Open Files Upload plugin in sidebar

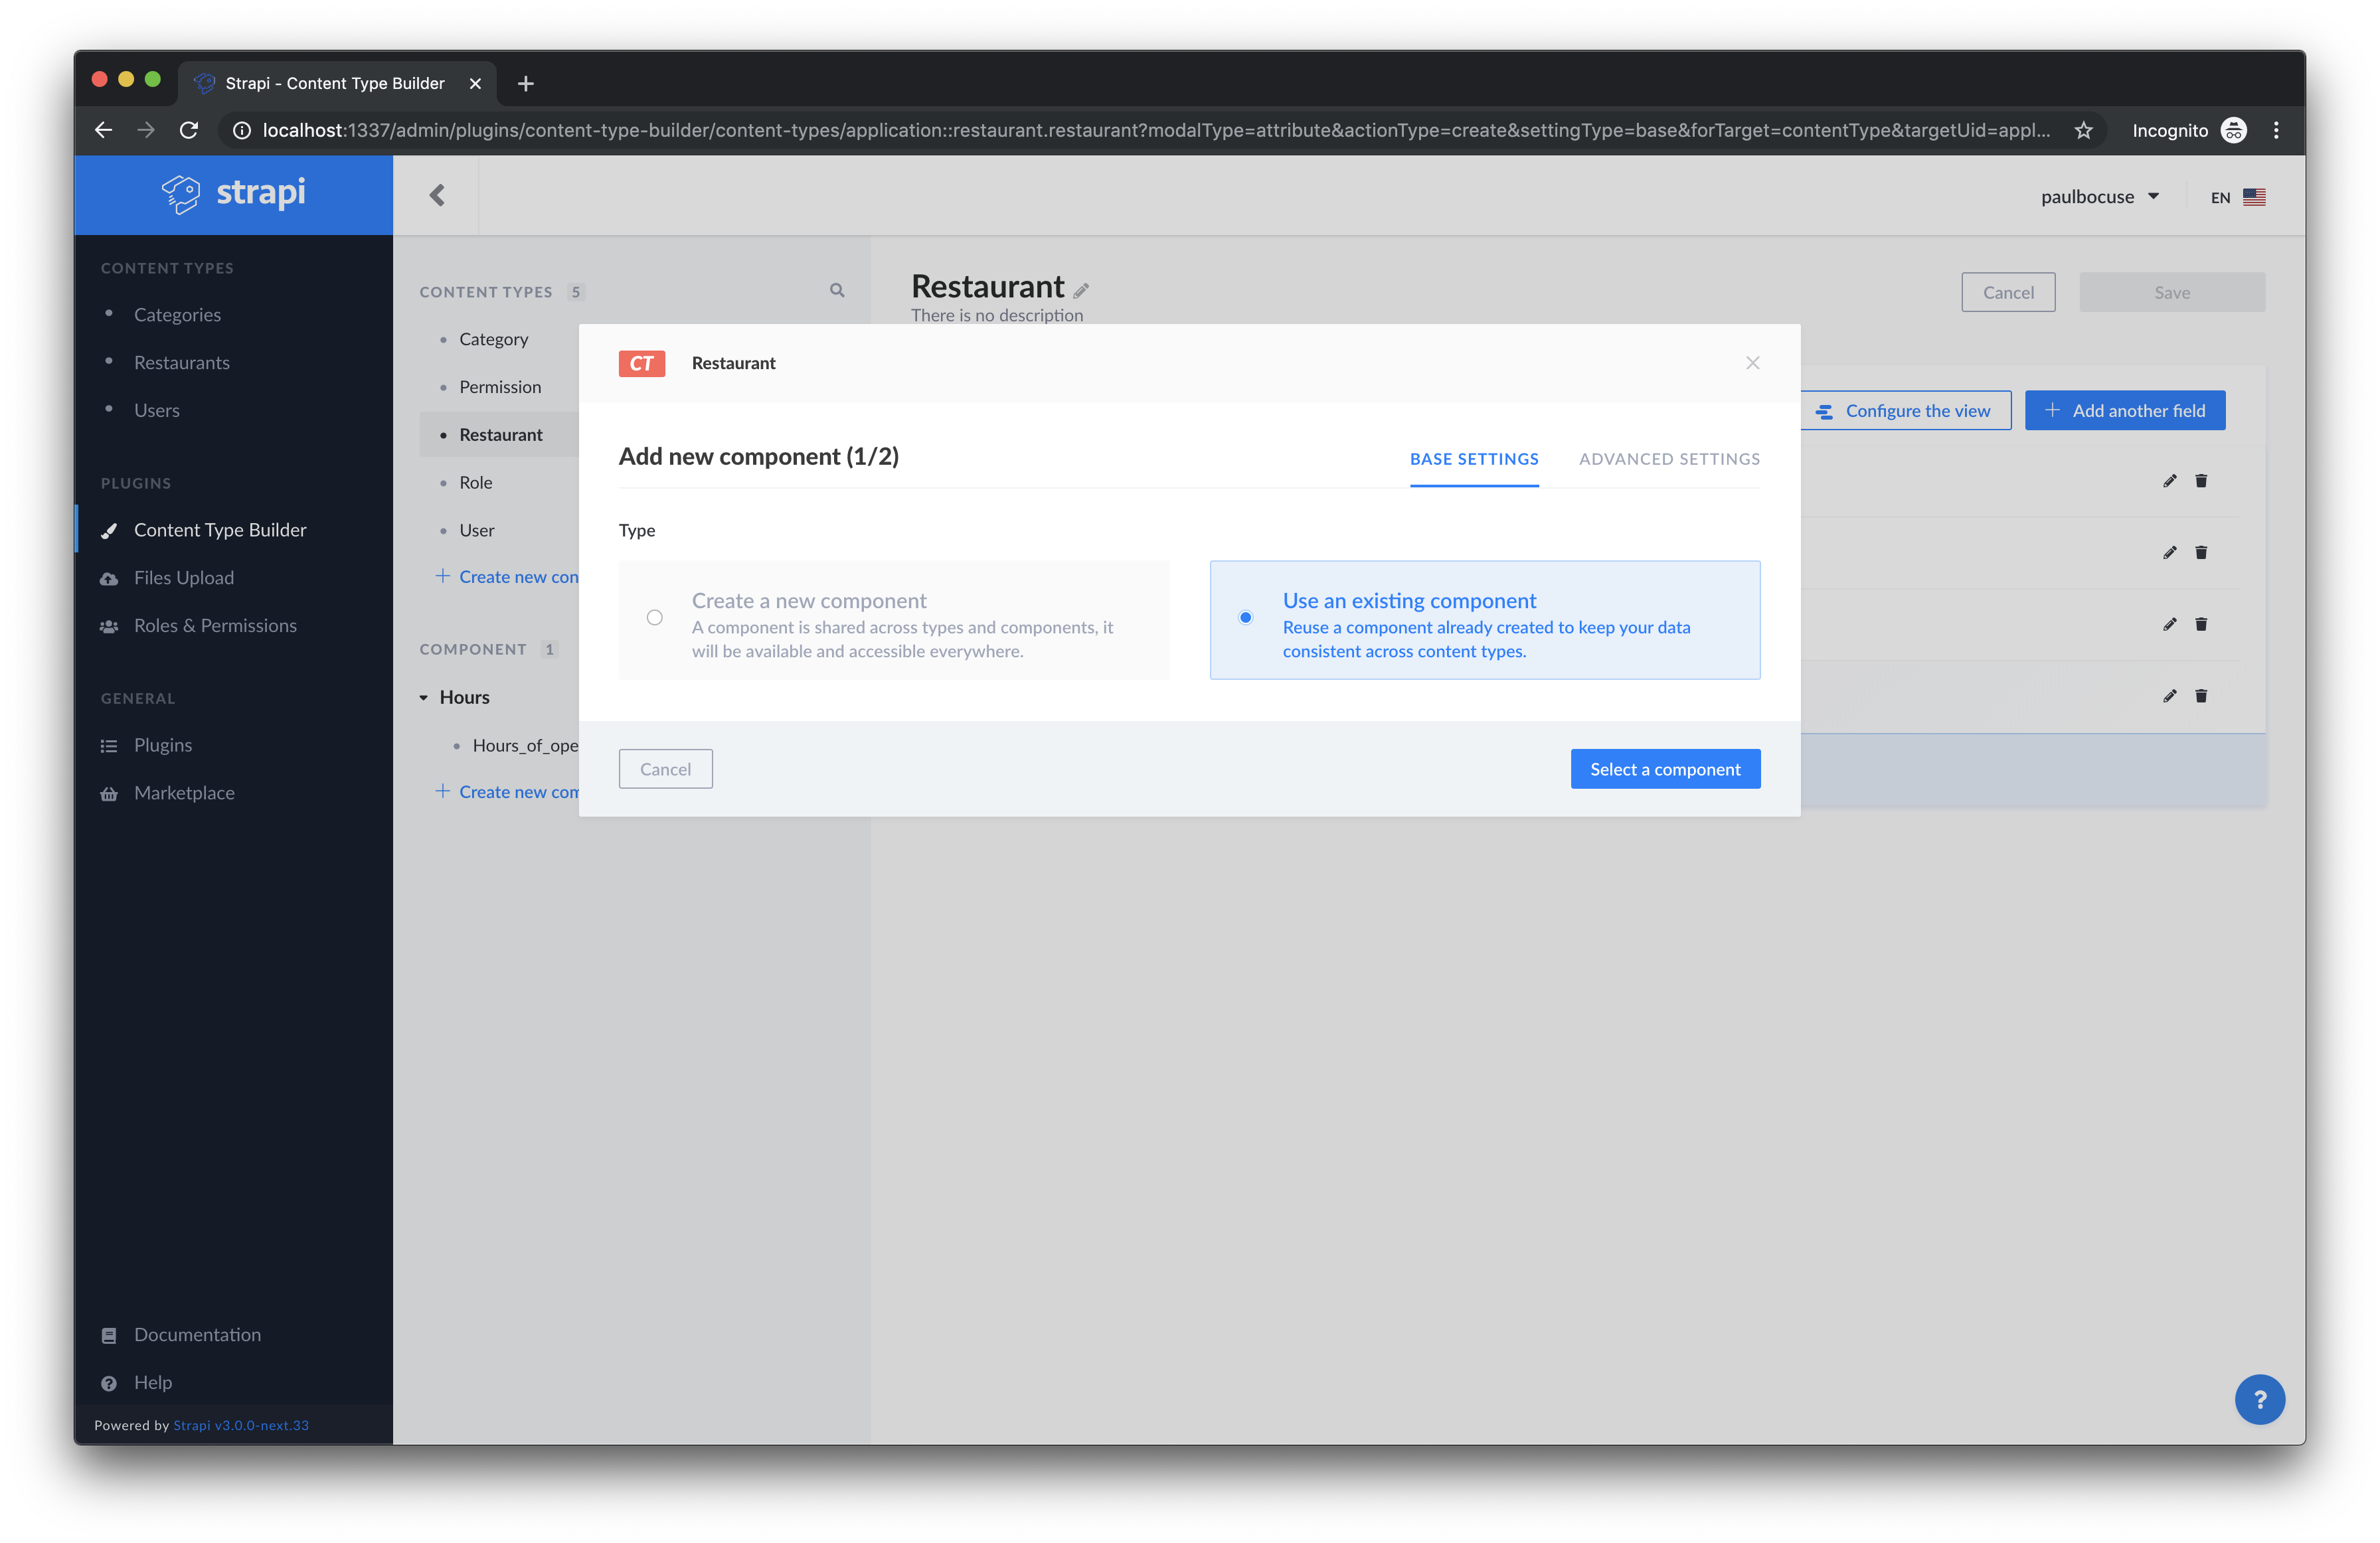(184, 578)
